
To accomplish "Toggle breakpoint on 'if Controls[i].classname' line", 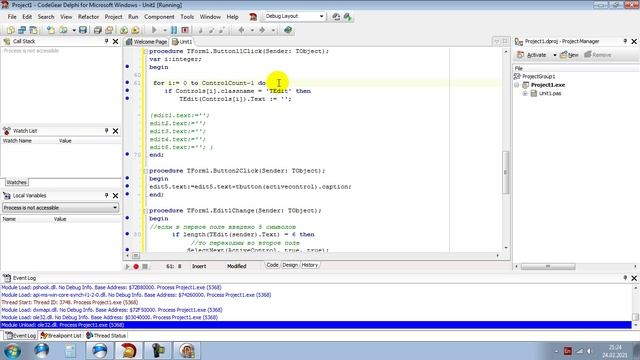I will (x=127, y=91).
